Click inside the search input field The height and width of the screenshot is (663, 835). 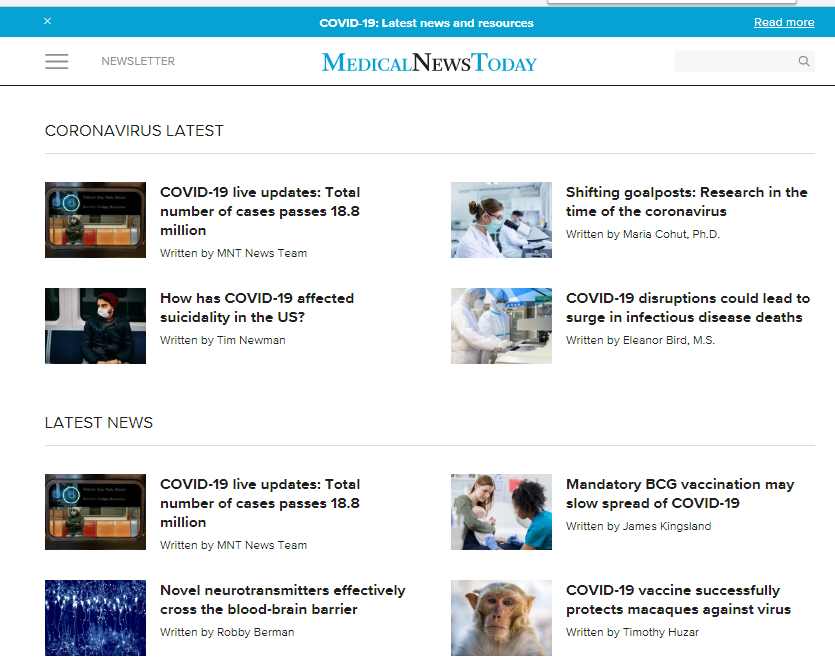point(735,62)
